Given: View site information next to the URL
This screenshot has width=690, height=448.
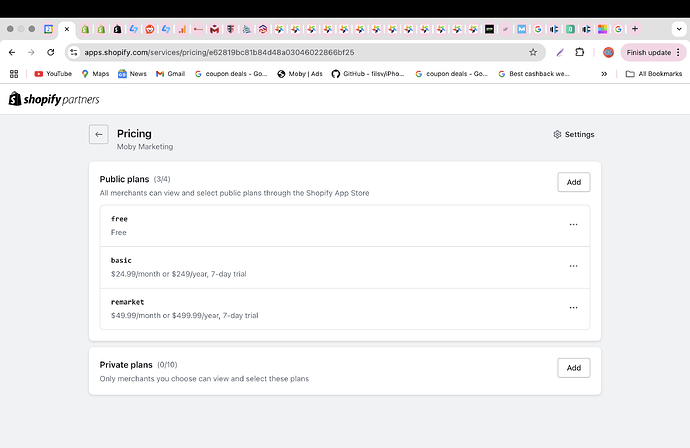Looking at the screenshot, I should click(x=73, y=52).
